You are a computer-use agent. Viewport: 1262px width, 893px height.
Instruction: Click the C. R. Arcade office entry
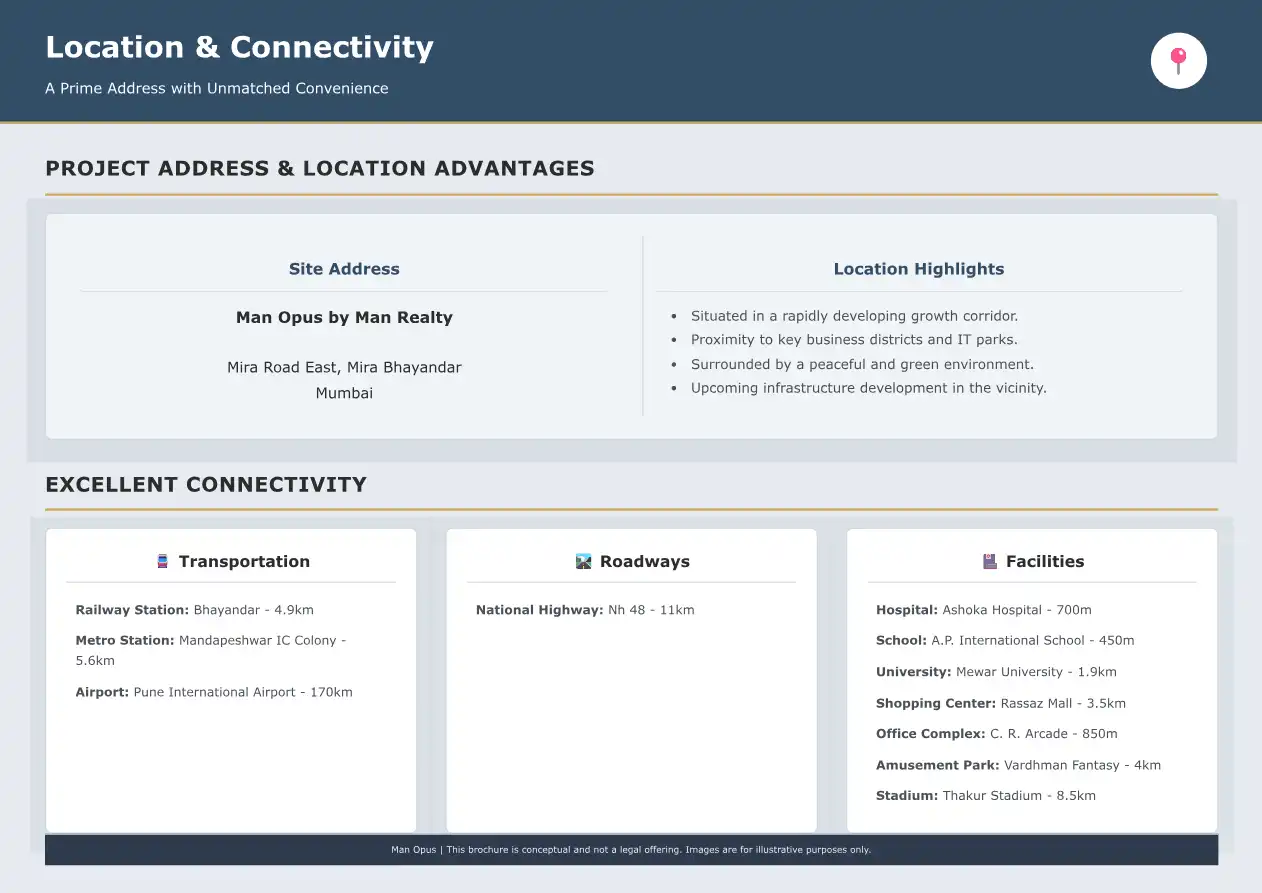[996, 733]
